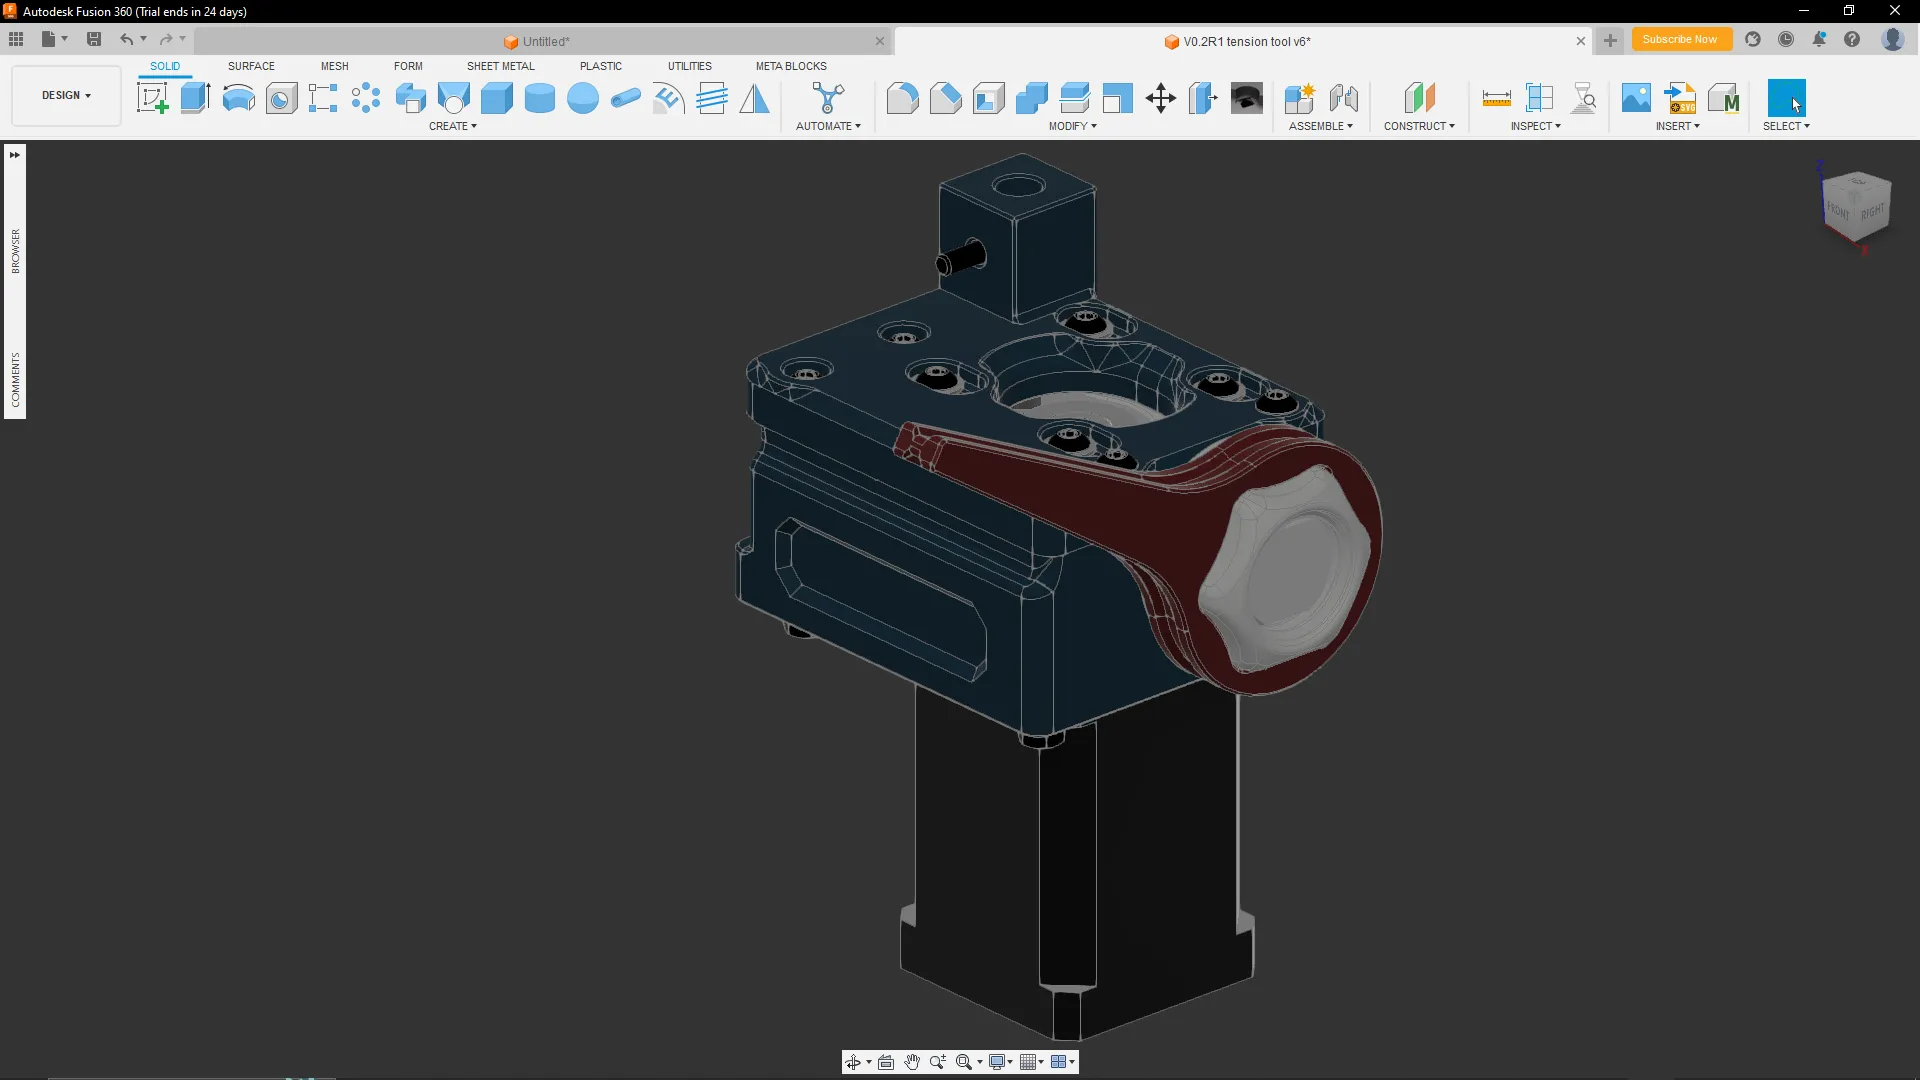
Task: Add a new design tab
Action: [x=1610, y=41]
